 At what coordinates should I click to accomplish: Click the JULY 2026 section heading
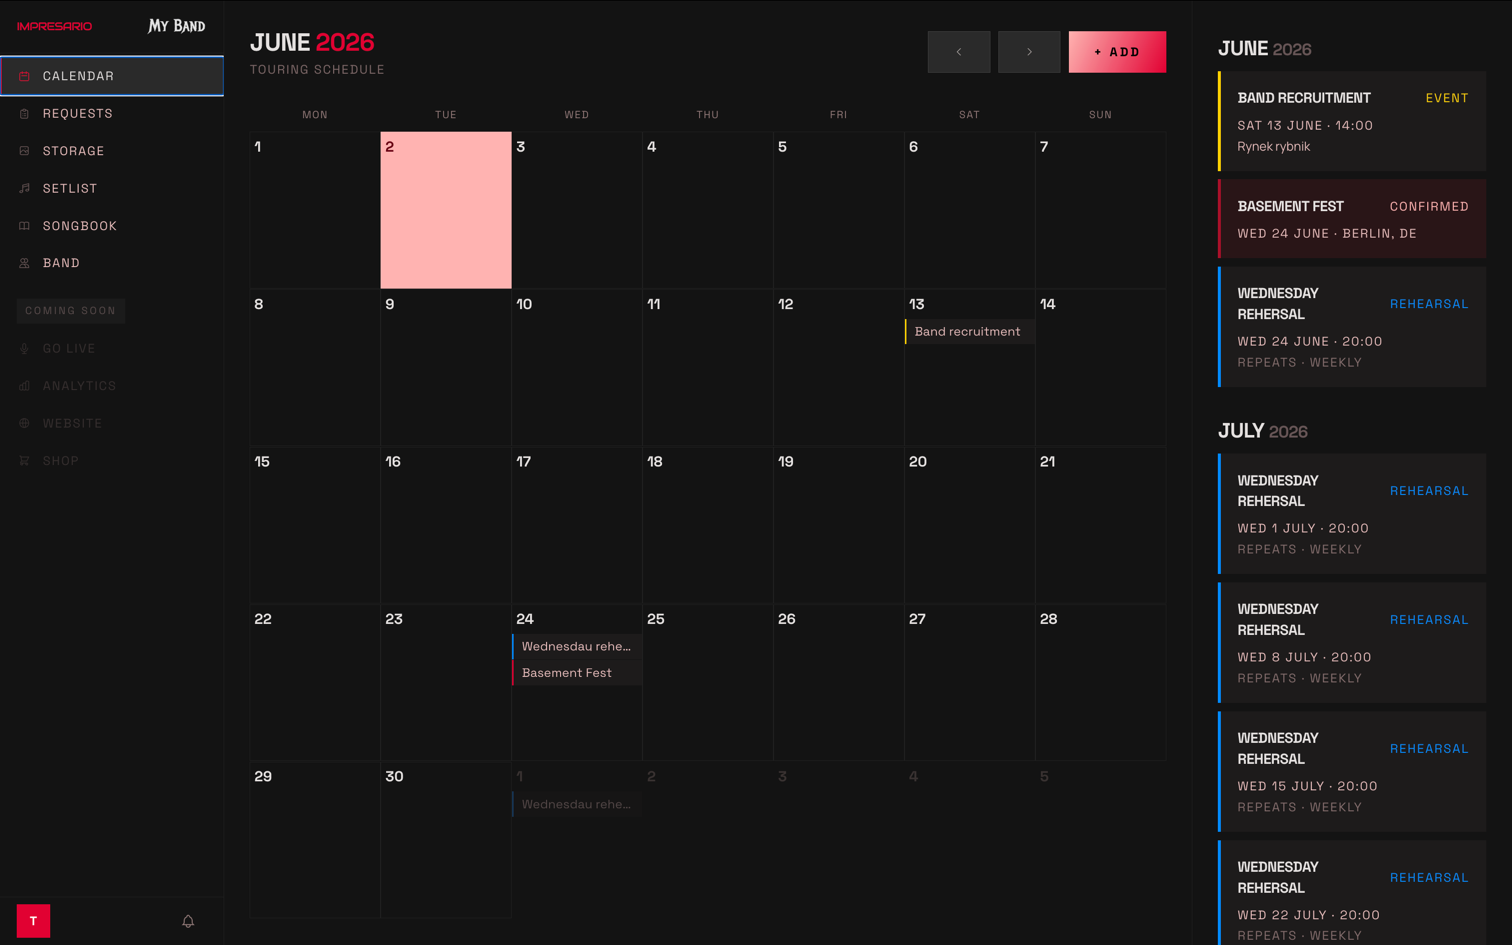click(1263, 431)
